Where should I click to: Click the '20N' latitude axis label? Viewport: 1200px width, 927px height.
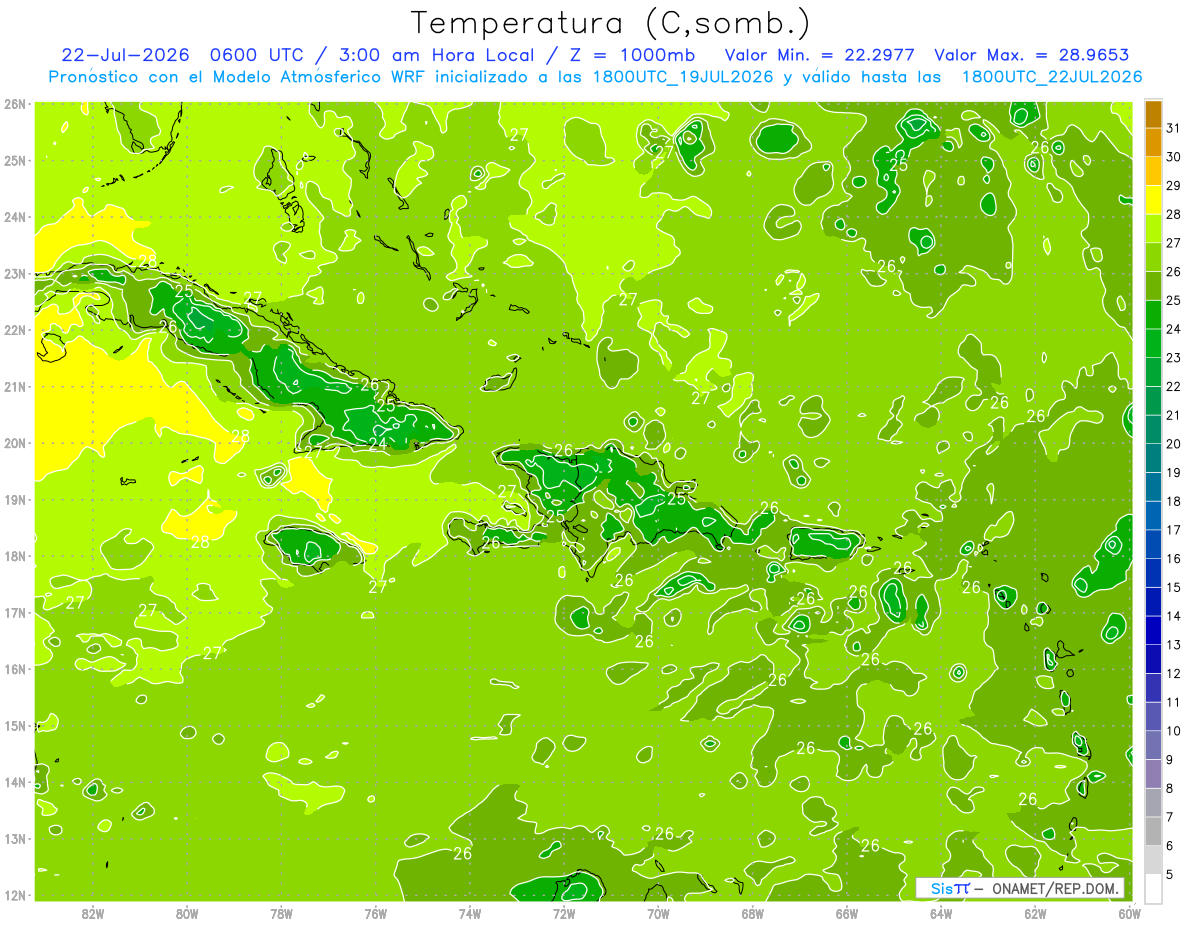tap(14, 443)
